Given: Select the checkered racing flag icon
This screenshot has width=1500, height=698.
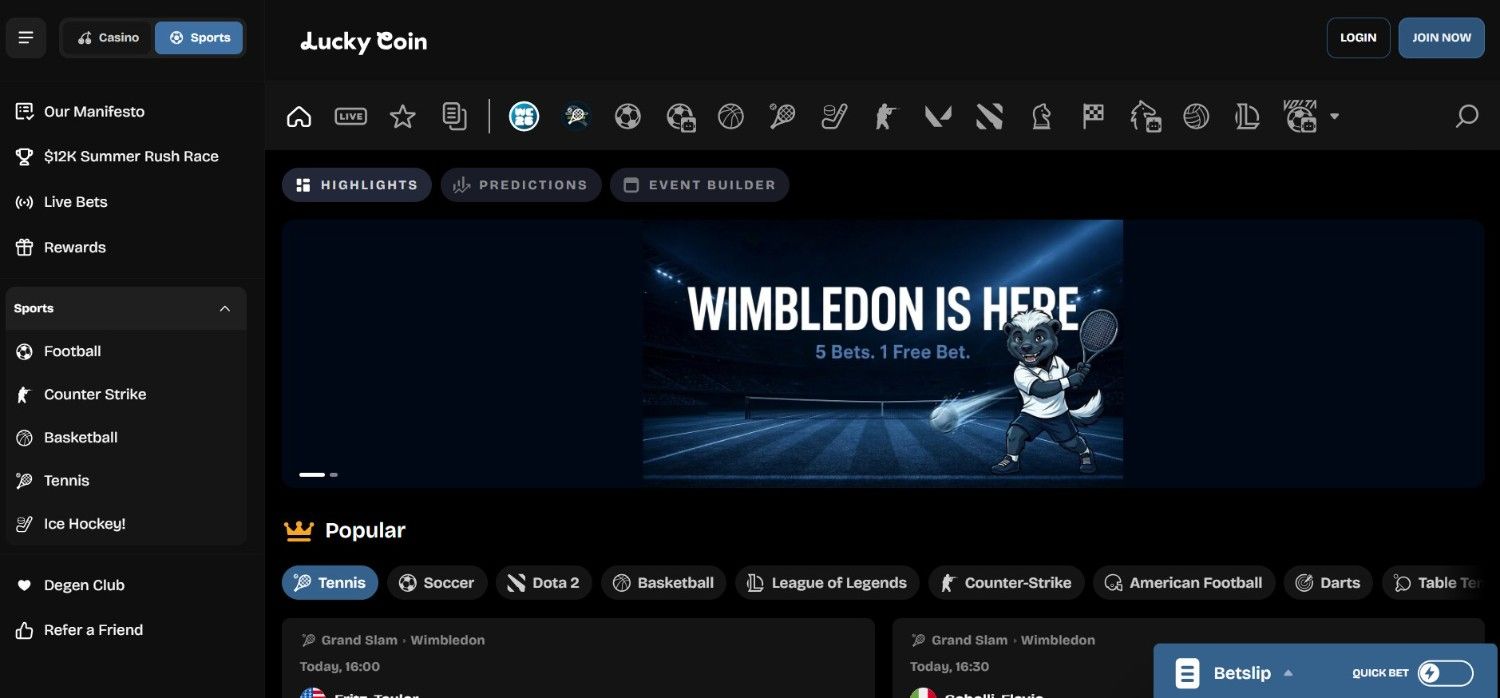Looking at the screenshot, I should pyautogui.click(x=1093, y=117).
